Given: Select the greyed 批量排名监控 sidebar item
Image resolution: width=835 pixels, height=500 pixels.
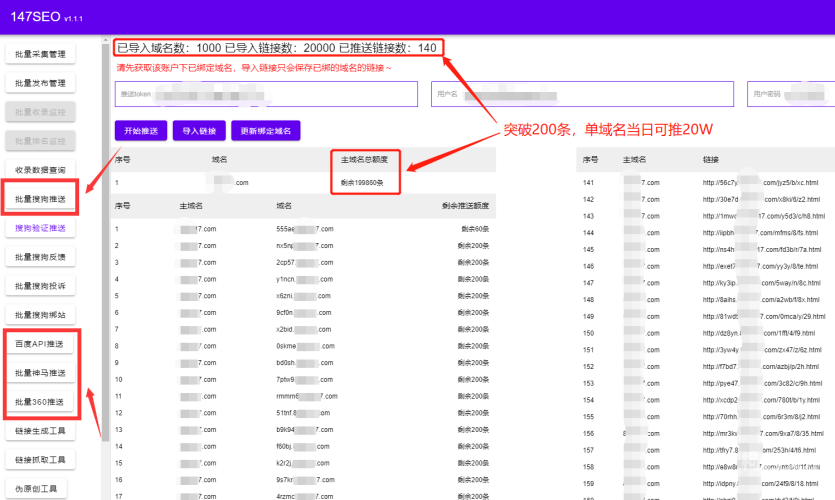Looking at the screenshot, I should click(40, 141).
